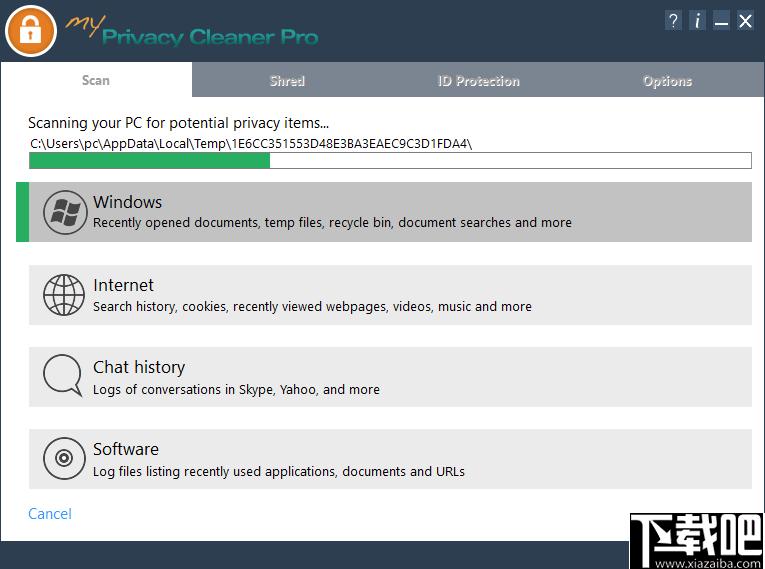Screen dimensions: 765x569
Task: Click the Chat history speech bubble icon
Action: [63, 377]
